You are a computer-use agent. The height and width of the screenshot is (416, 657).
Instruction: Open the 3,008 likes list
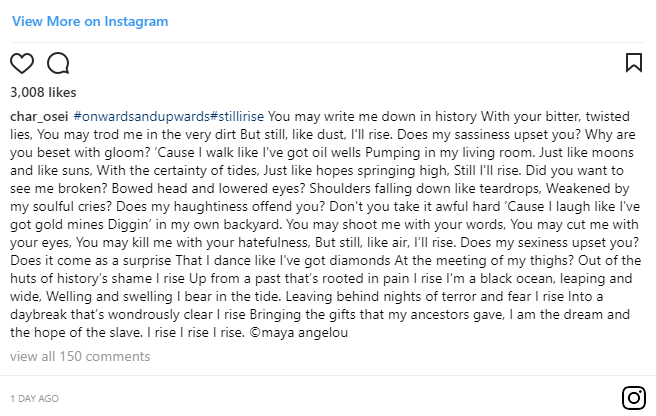[43, 92]
